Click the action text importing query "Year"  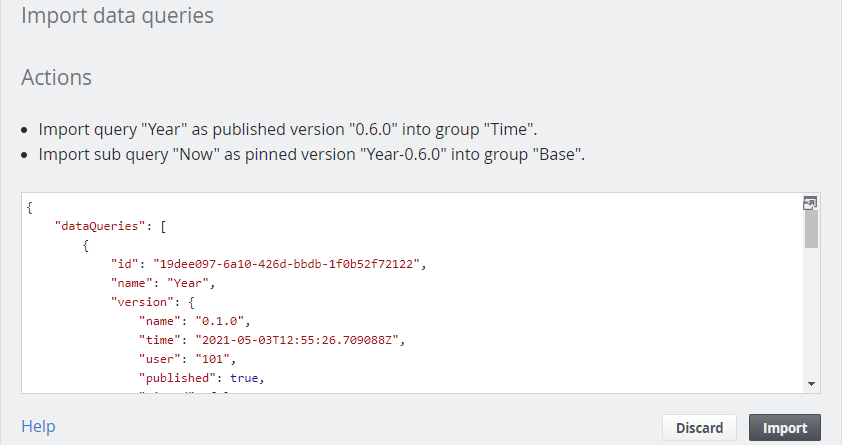point(288,129)
